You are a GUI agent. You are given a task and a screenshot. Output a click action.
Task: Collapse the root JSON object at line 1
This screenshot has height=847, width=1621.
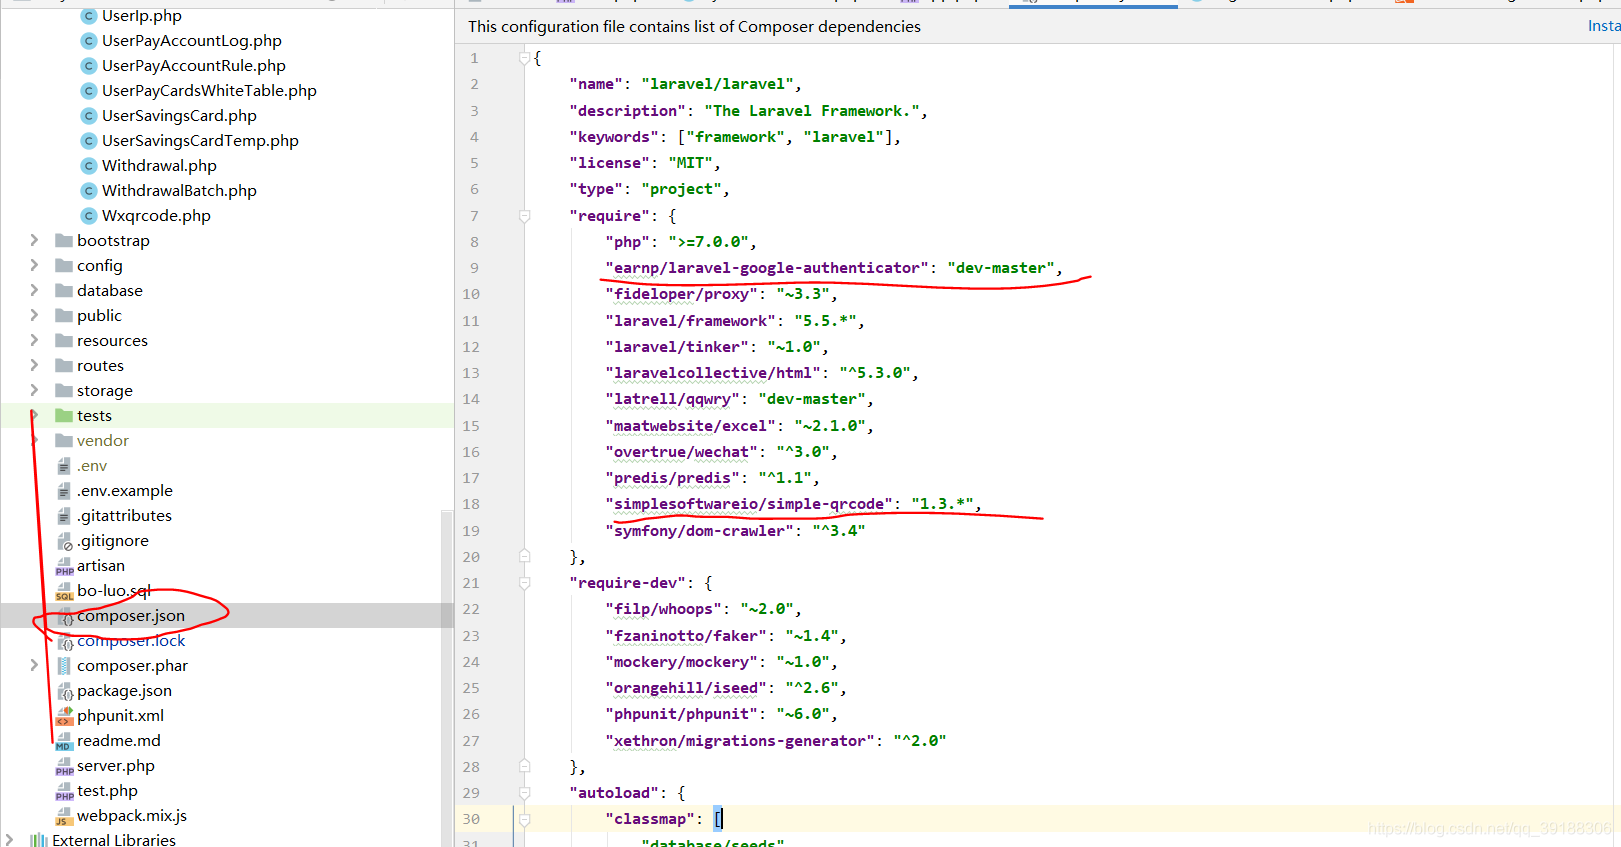(x=524, y=58)
